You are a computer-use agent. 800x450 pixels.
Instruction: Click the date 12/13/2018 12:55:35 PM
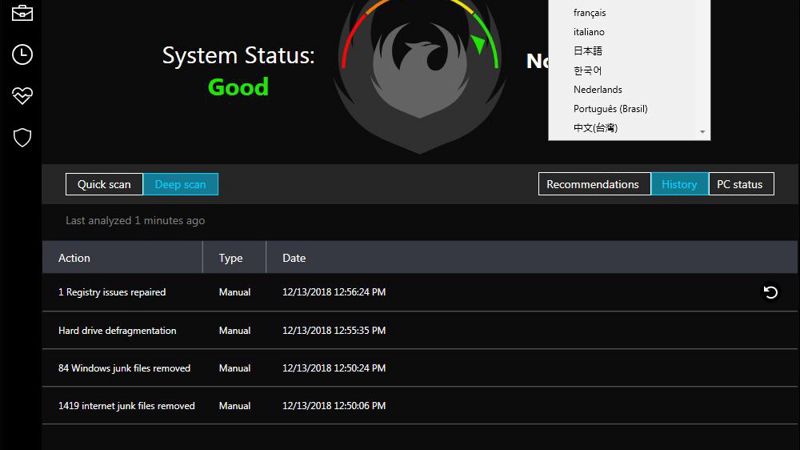[334, 331]
